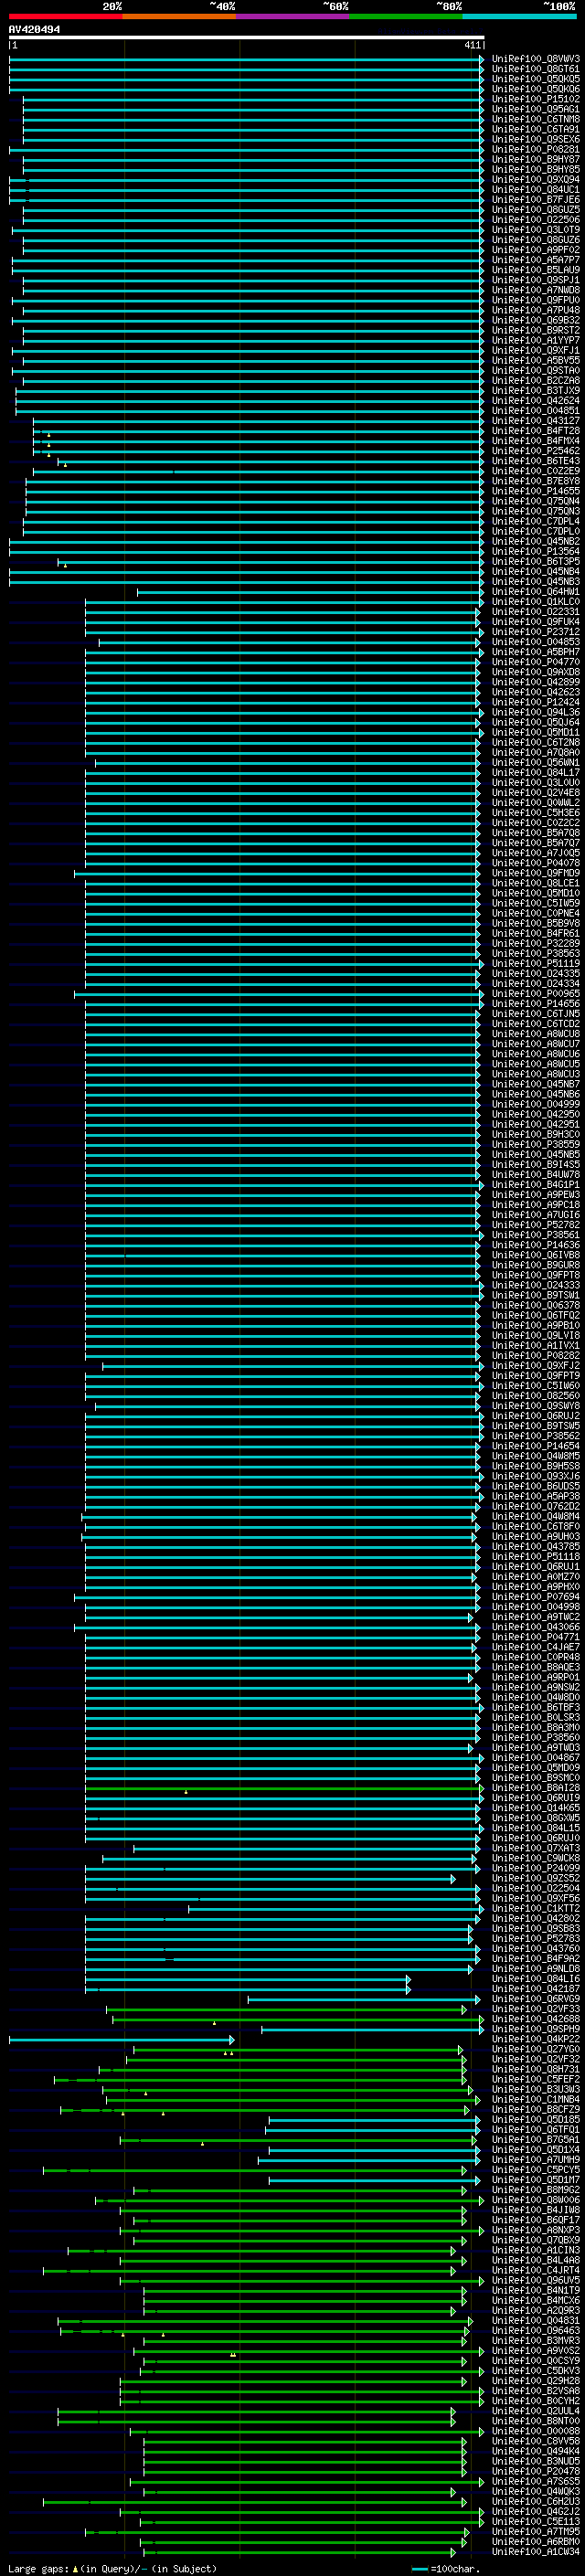The image size is (585, 2576).
Task: Click the alignment bar for UniRef100_Q8VWV3
Action: (246, 59)
